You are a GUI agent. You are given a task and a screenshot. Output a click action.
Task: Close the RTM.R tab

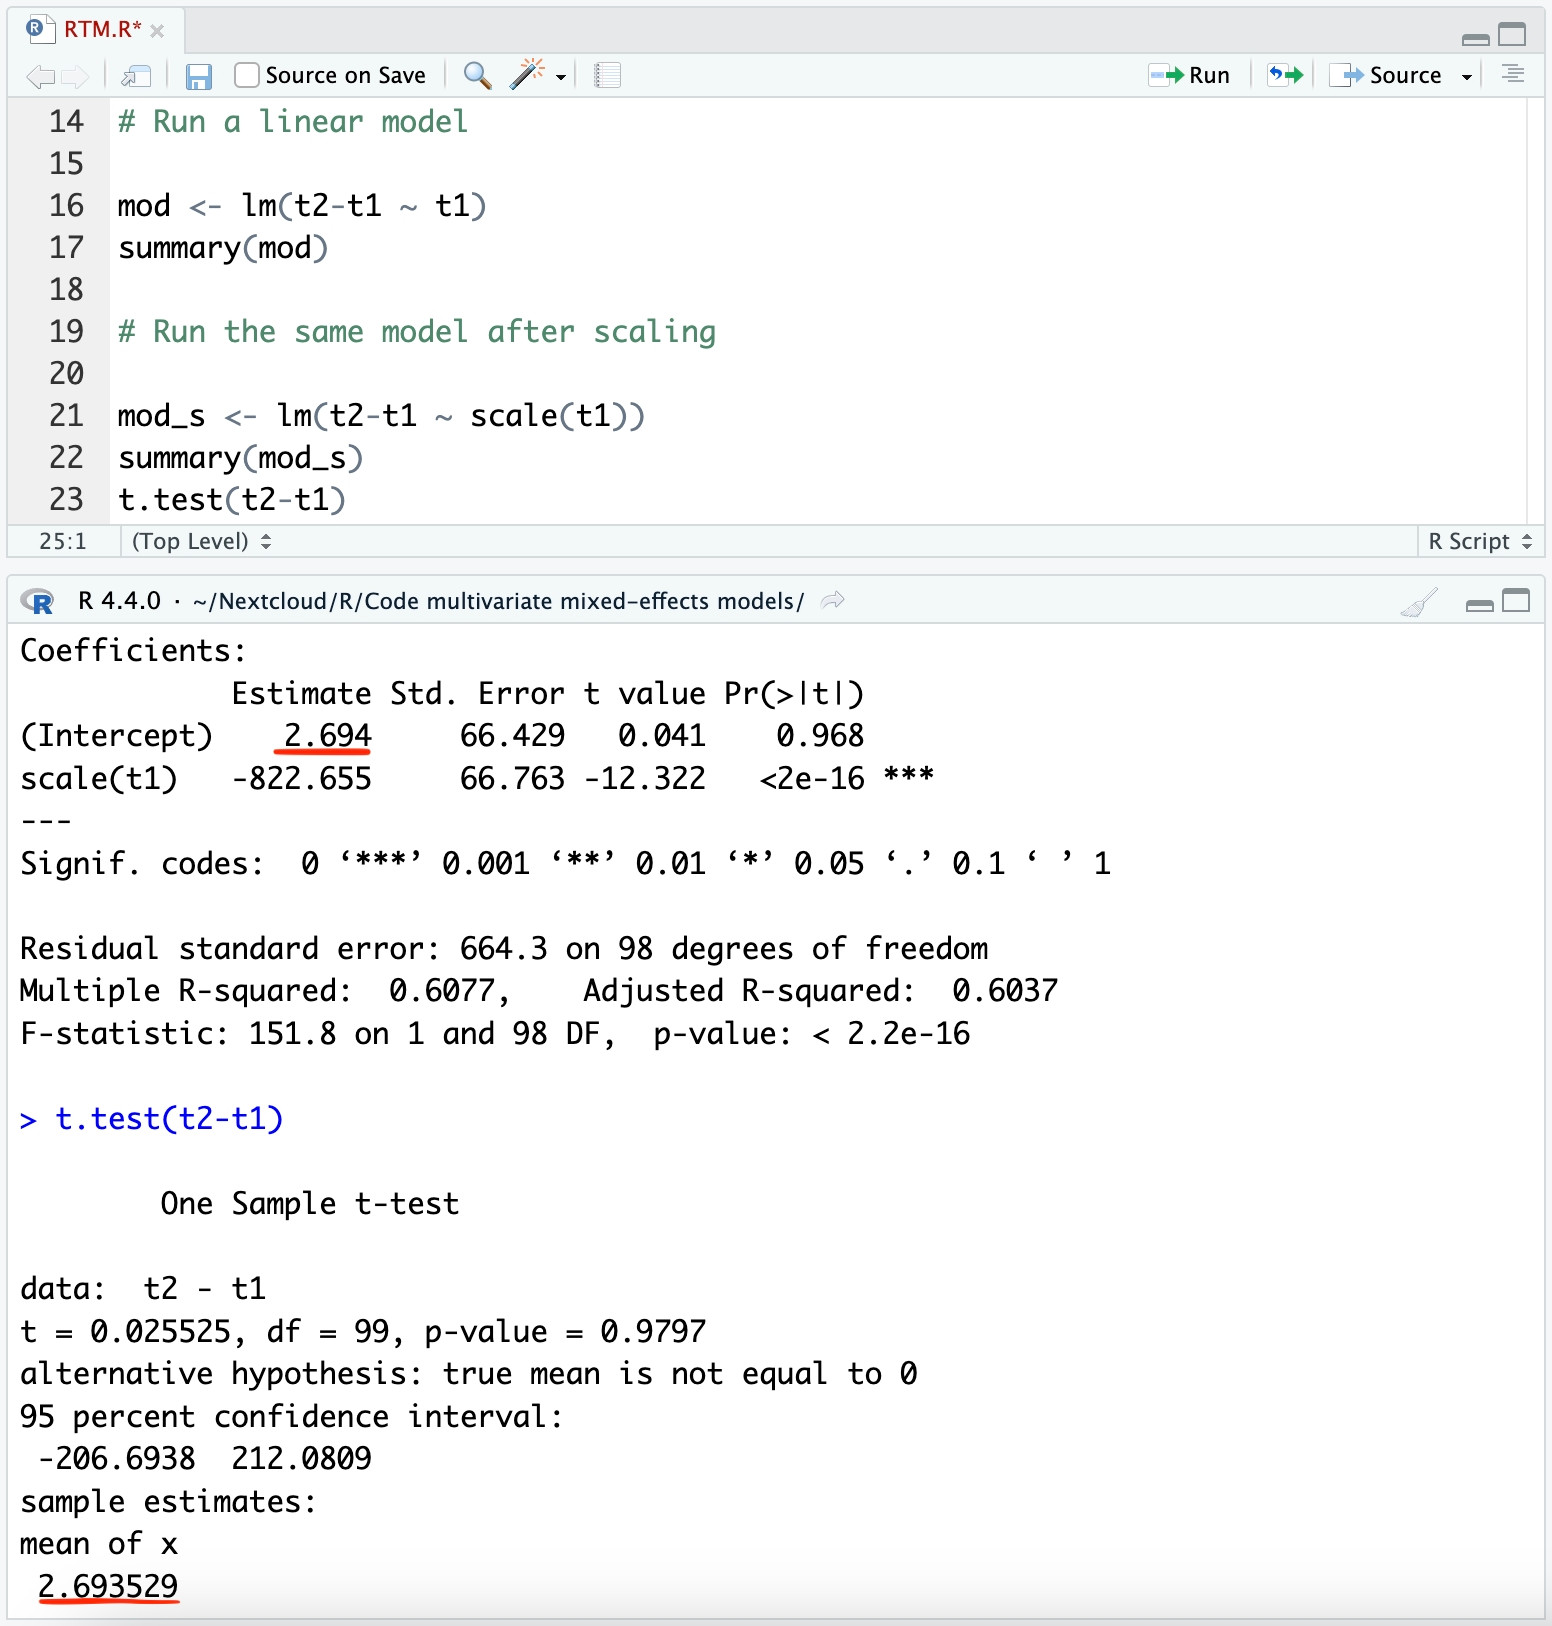(x=157, y=31)
